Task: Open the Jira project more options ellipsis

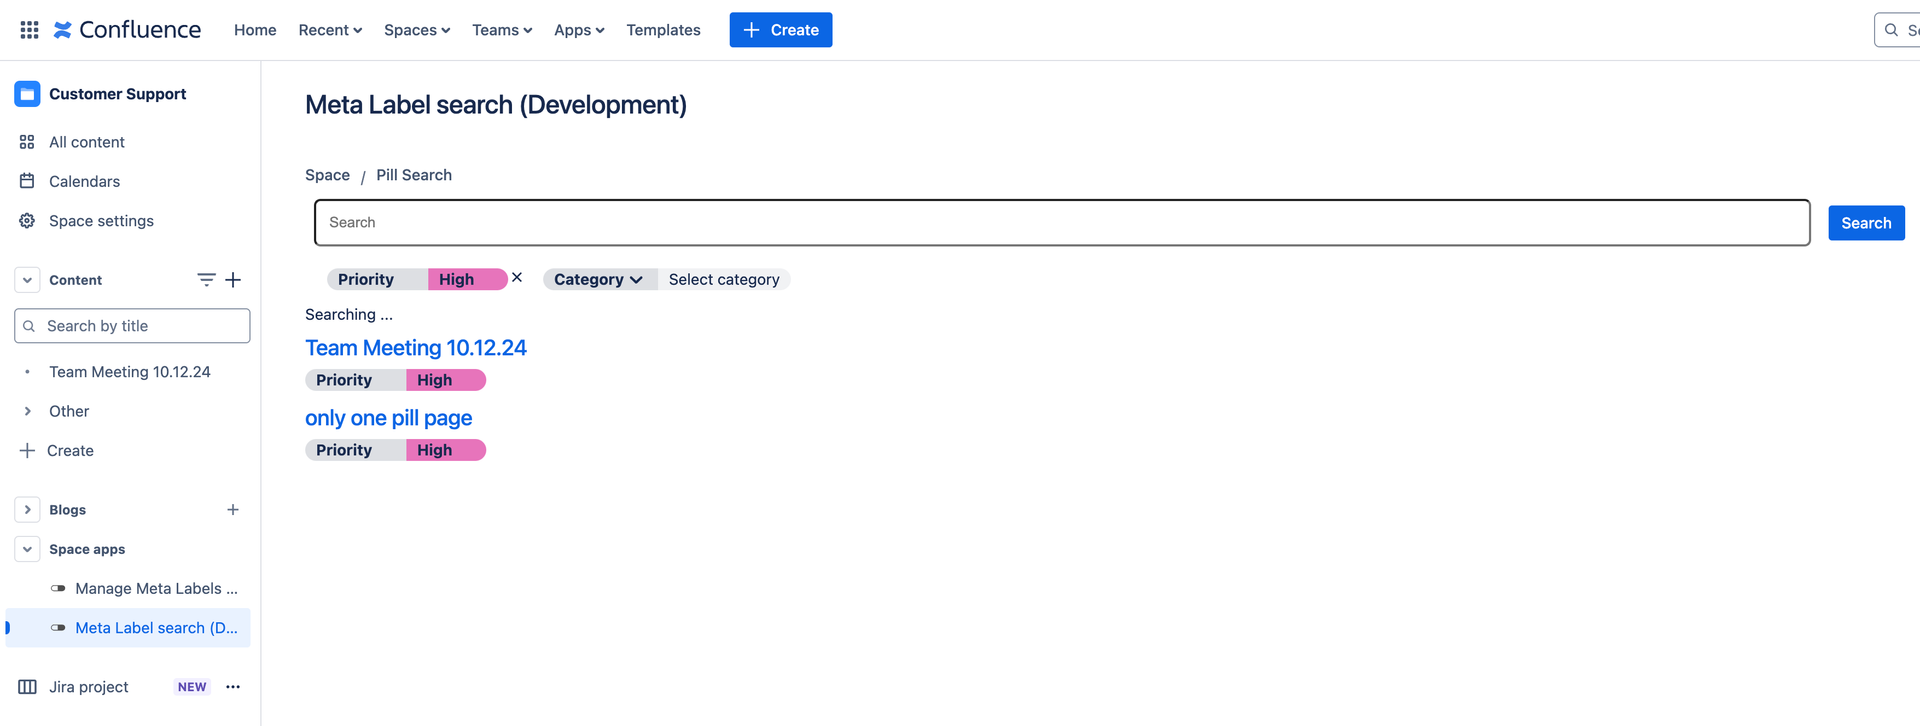Action: [x=233, y=687]
